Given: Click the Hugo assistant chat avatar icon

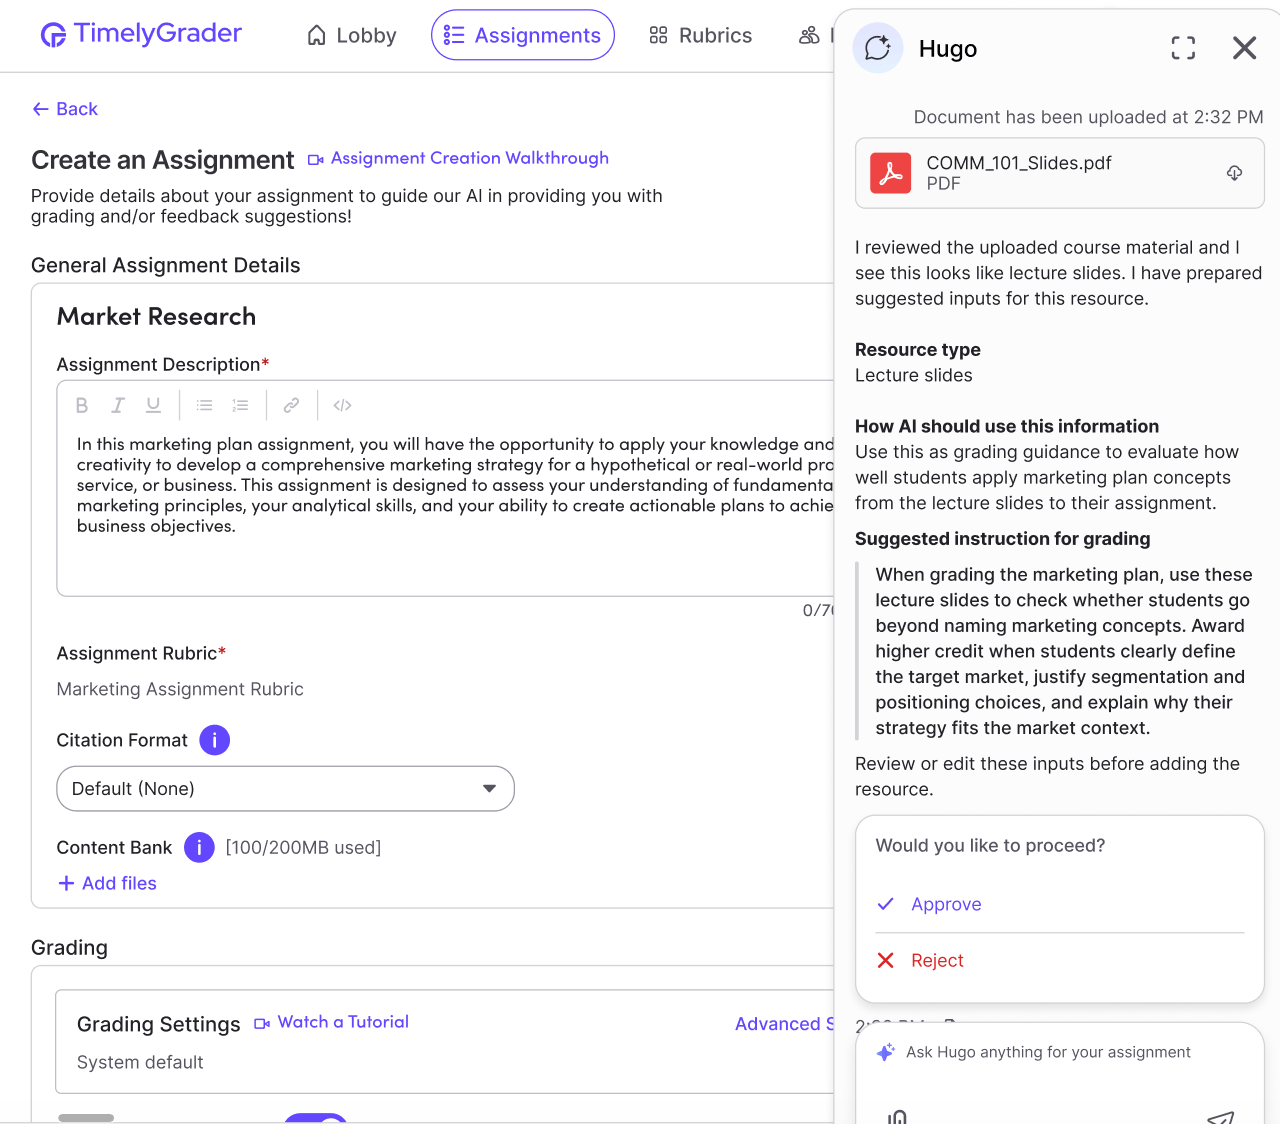Looking at the screenshot, I should [878, 48].
